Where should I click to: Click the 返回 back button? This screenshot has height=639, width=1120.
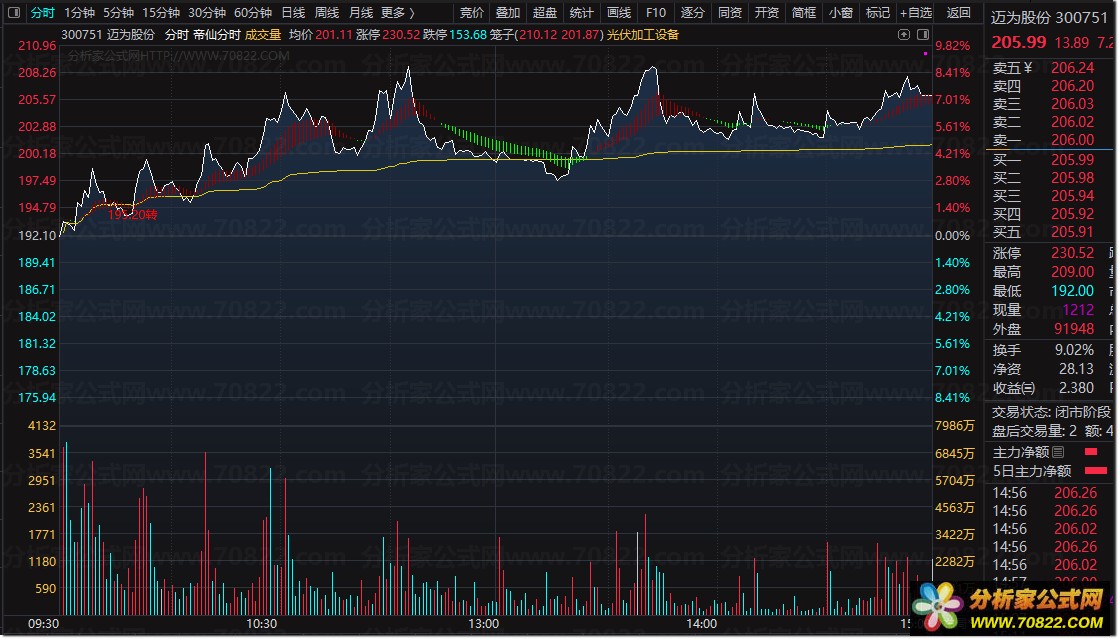pyautogui.click(x=958, y=13)
